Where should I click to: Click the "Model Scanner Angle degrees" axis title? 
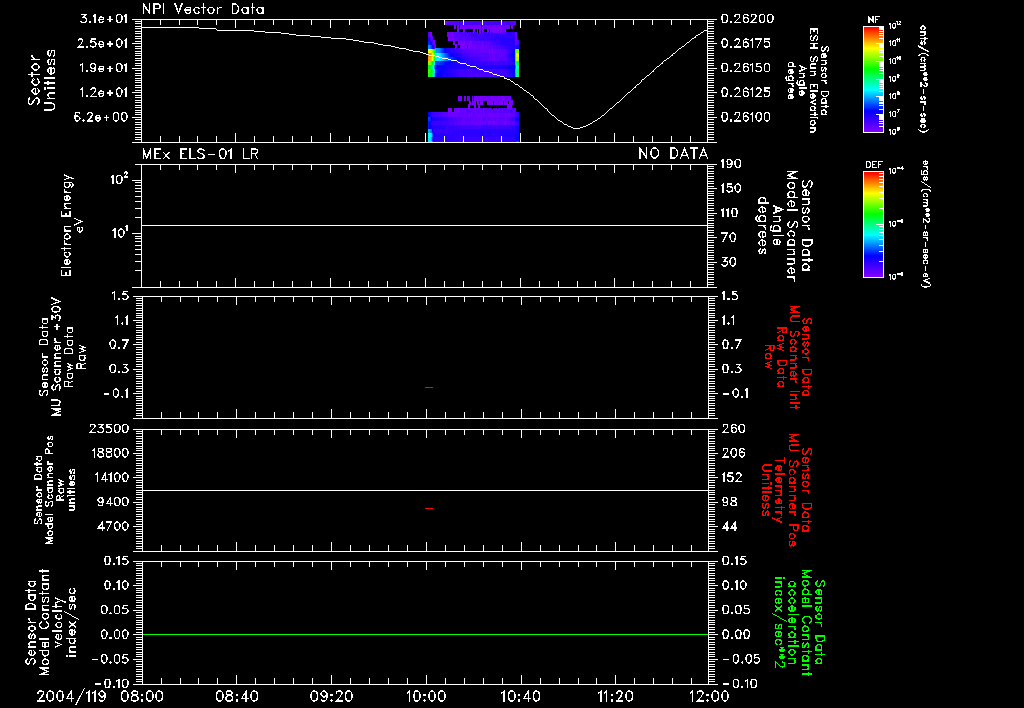pyautogui.click(x=784, y=226)
